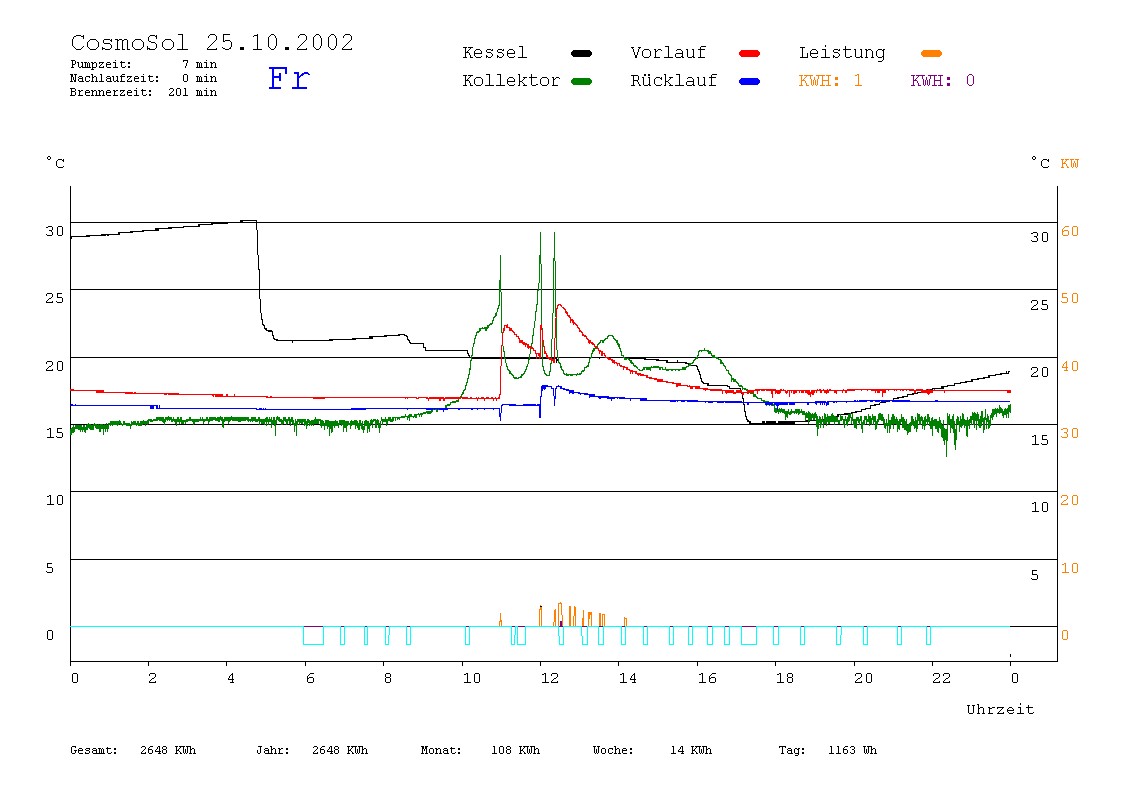Click the 'Kessel' legend label
Screen dimensions: 1148x812
(494, 53)
